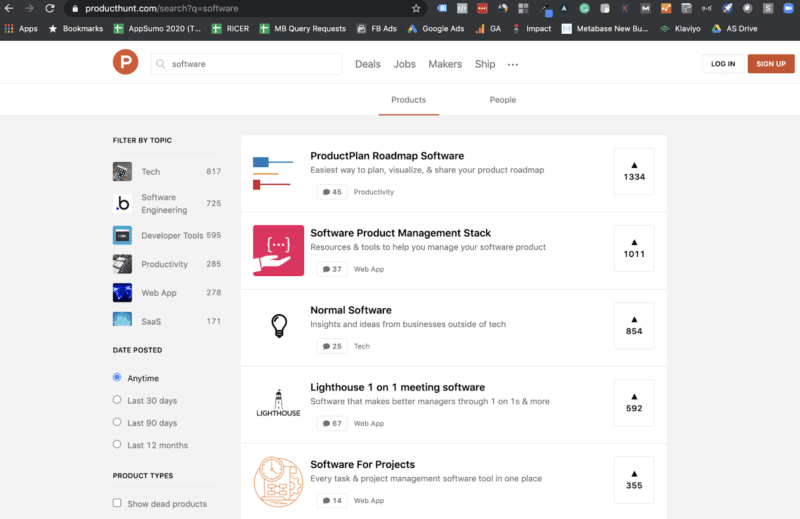
Task: Open Software Product Management Stack link
Action: 401,233
